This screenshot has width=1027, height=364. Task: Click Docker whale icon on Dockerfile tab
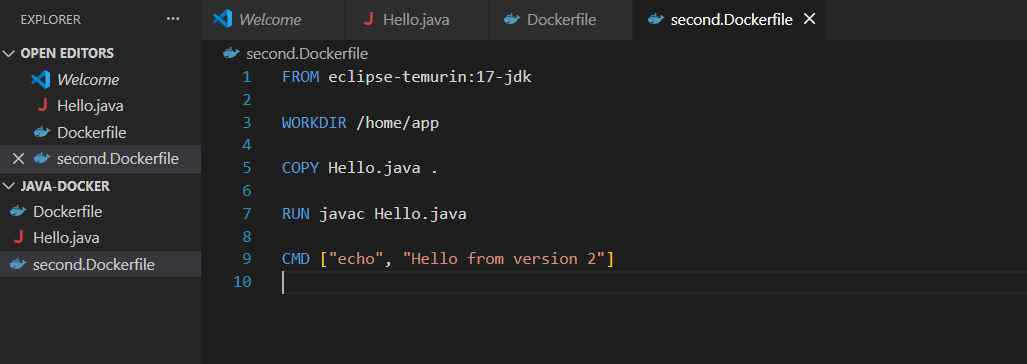(512, 20)
